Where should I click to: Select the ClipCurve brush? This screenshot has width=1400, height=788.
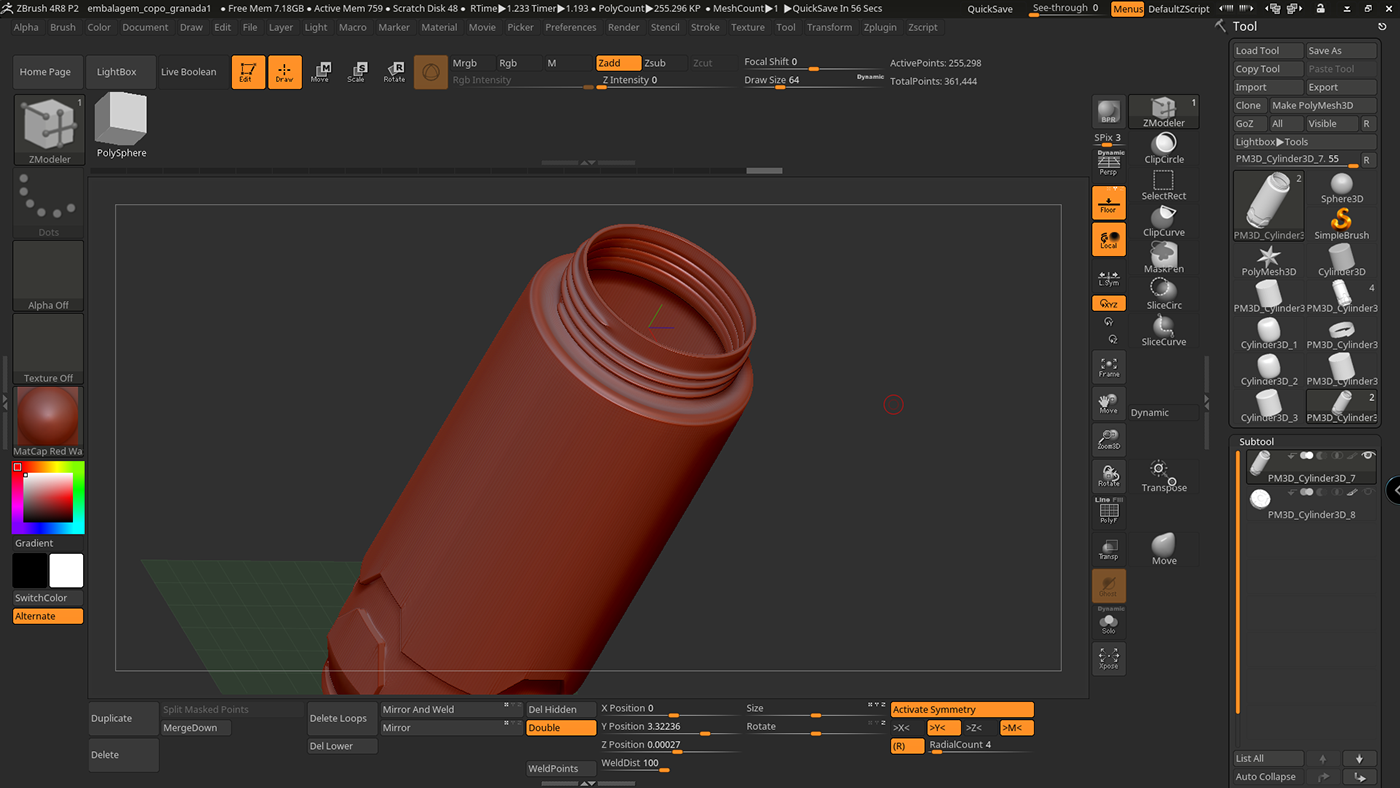[x=1163, y=222]
